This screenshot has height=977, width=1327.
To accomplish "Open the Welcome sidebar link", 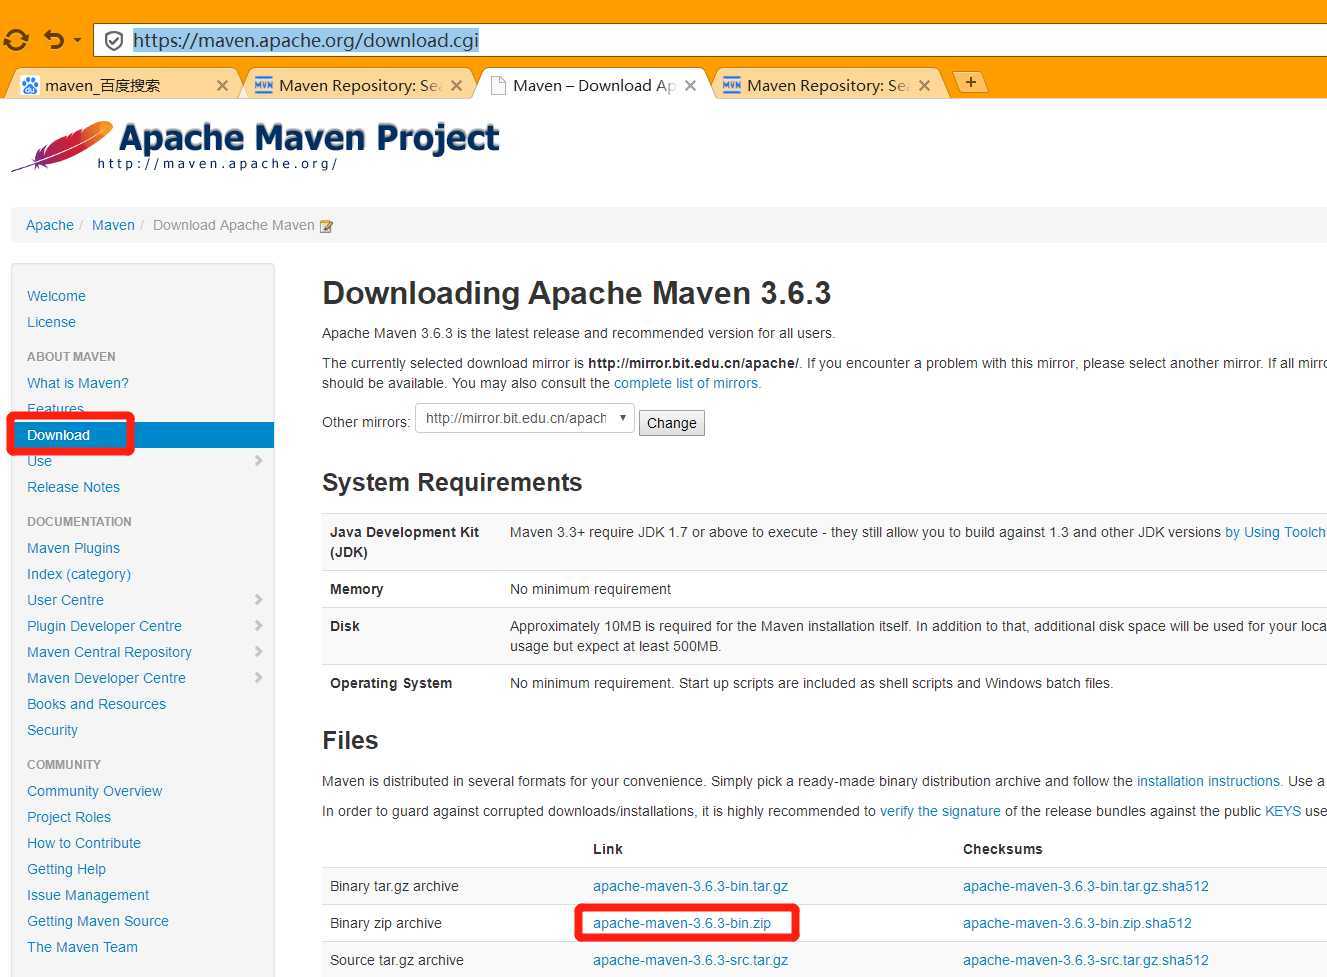I will pyautogui.click(x=56, y=296).
